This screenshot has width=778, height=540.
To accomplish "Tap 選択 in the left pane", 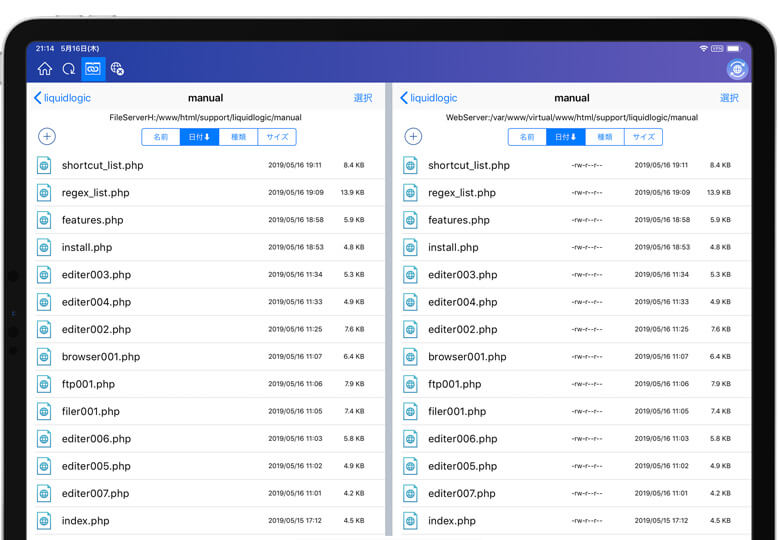I will click(363, 98).
